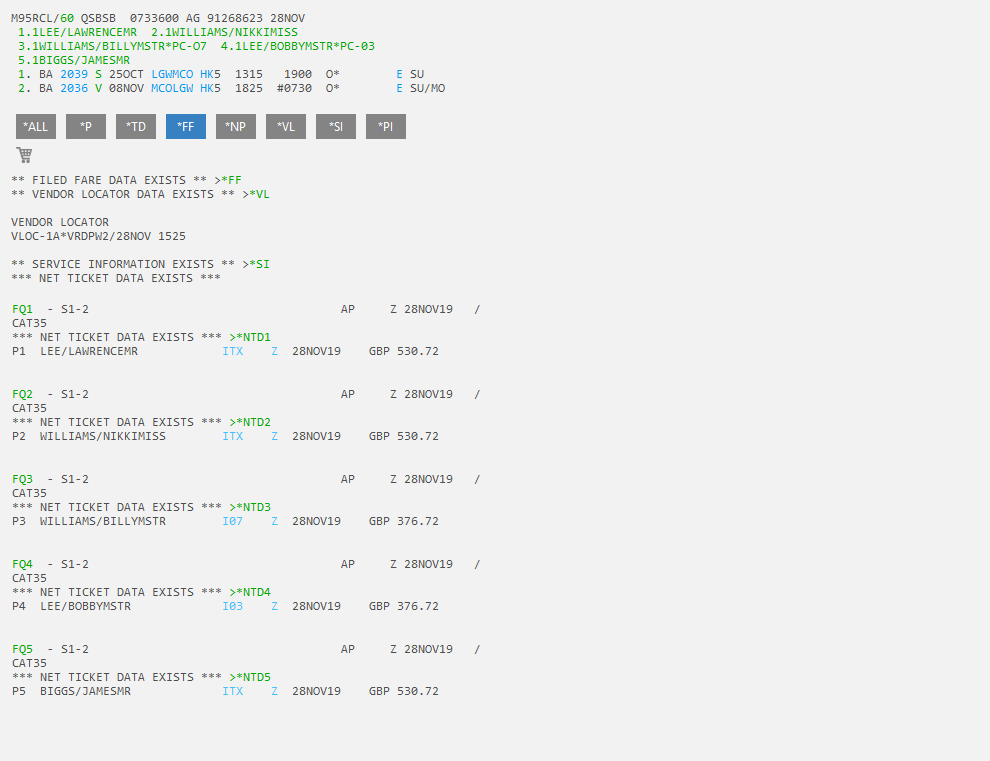Click the *ALL button
The image size is (990, 761).
pyautogui.click(x=36, y=126)
